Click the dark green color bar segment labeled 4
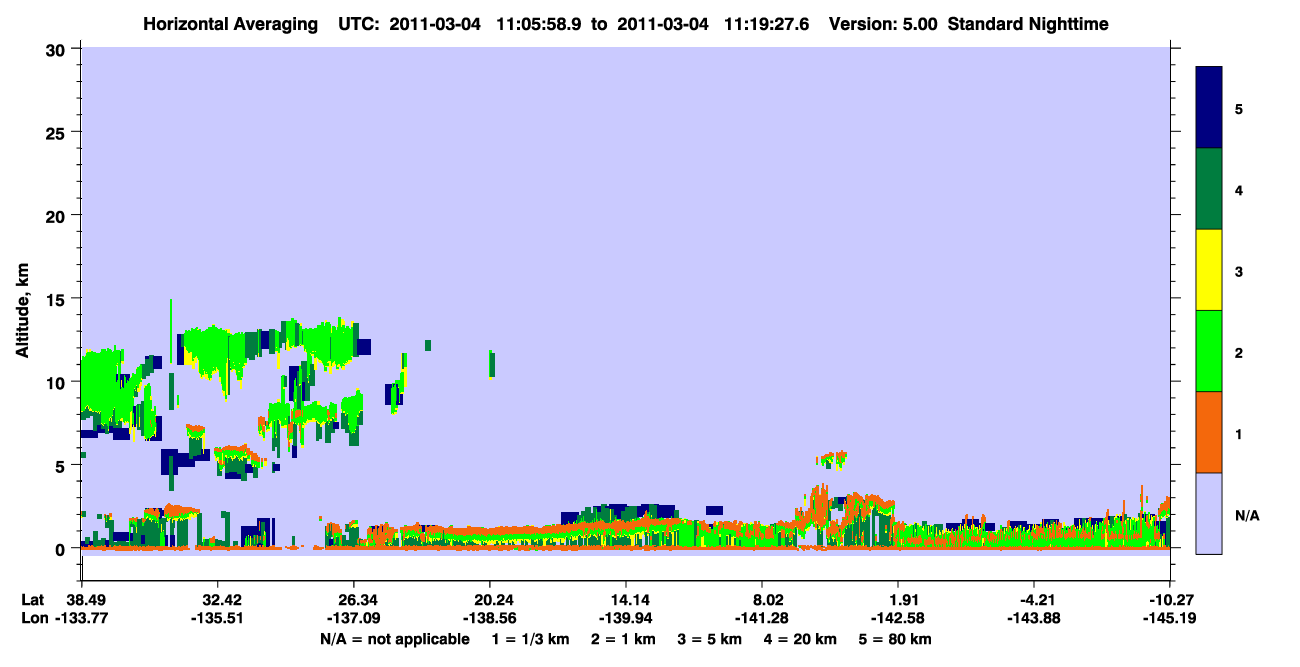The height and width of the screenshot is (667, 1300). pos(1209,189)
